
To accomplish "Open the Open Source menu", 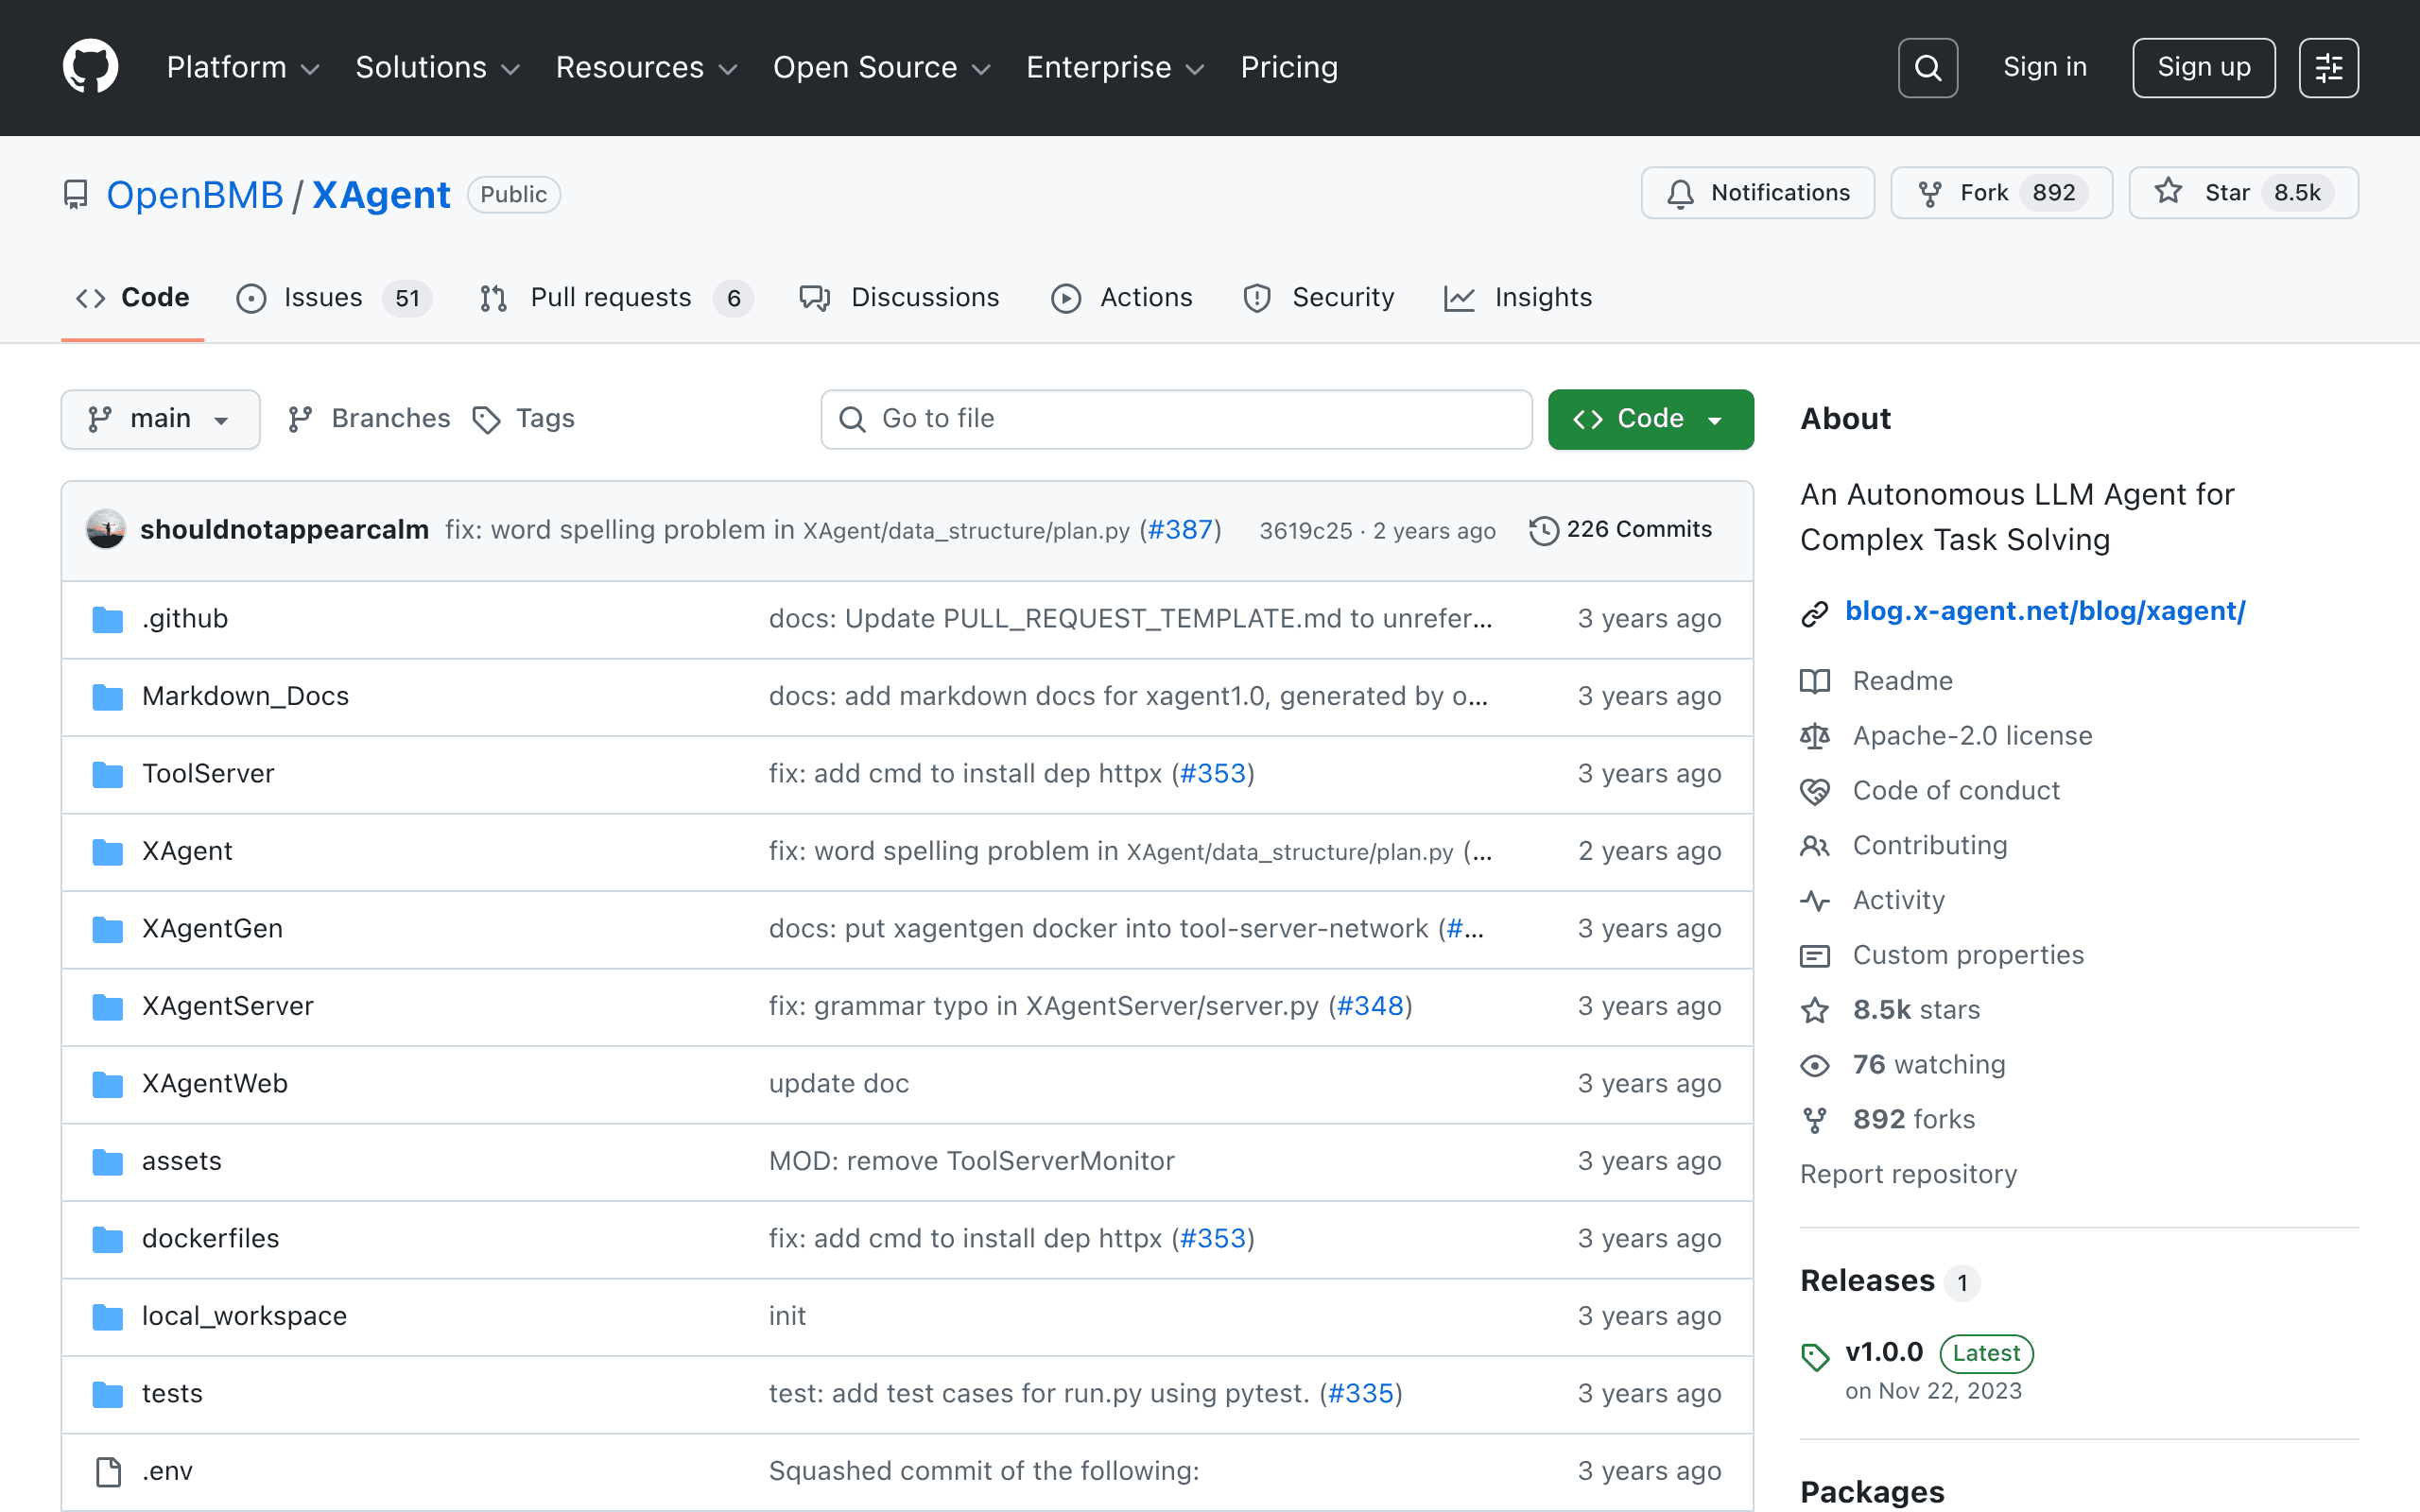I will (881, 67).
